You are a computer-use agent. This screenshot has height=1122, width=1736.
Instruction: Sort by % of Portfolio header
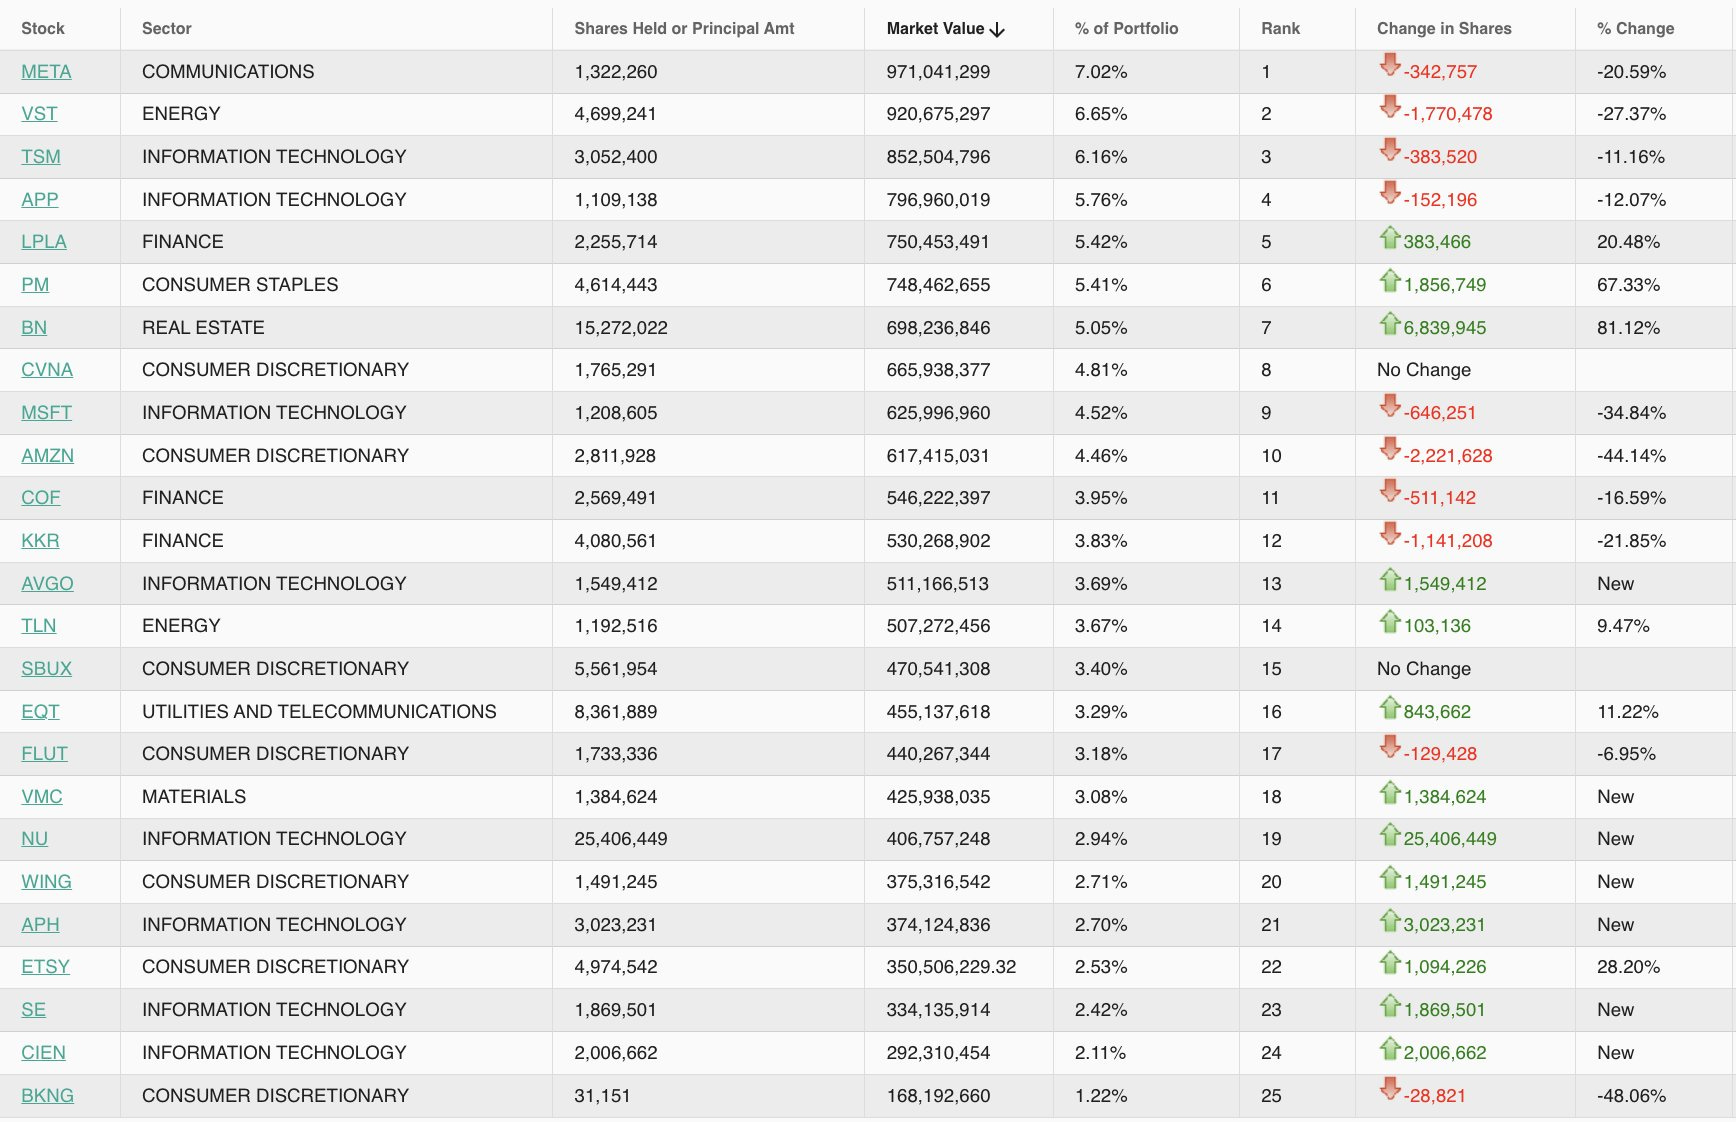[1126, 29]
